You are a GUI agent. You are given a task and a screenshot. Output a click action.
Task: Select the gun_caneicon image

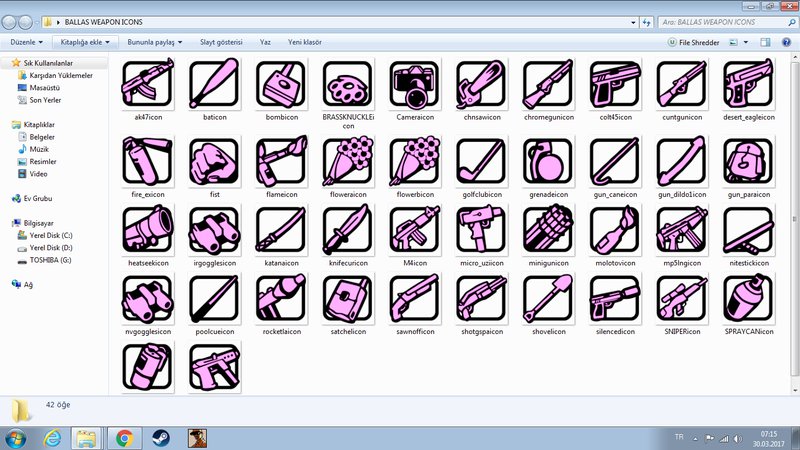[x=615, y=161]
